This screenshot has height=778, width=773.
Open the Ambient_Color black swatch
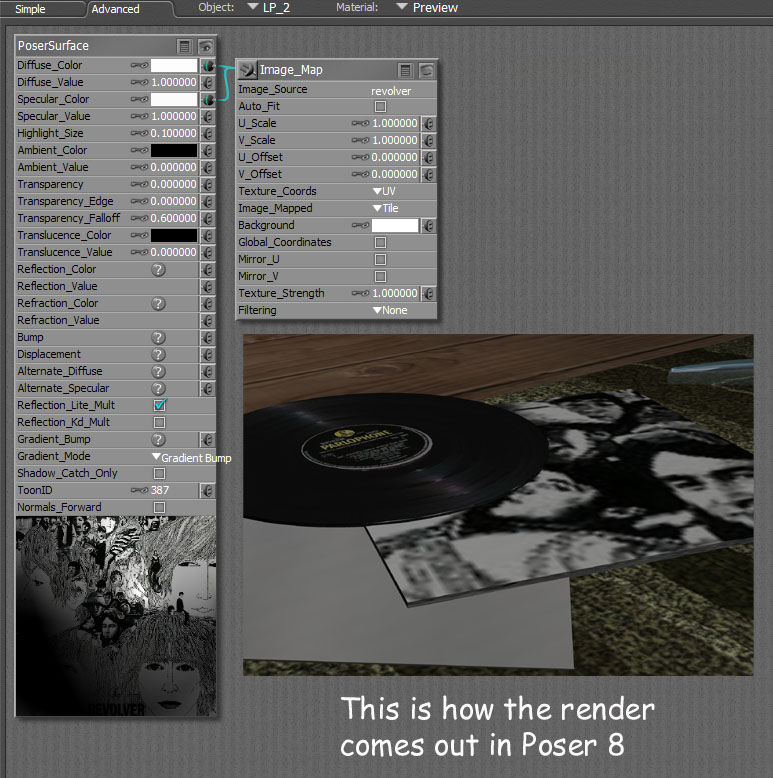click(174, 150)
